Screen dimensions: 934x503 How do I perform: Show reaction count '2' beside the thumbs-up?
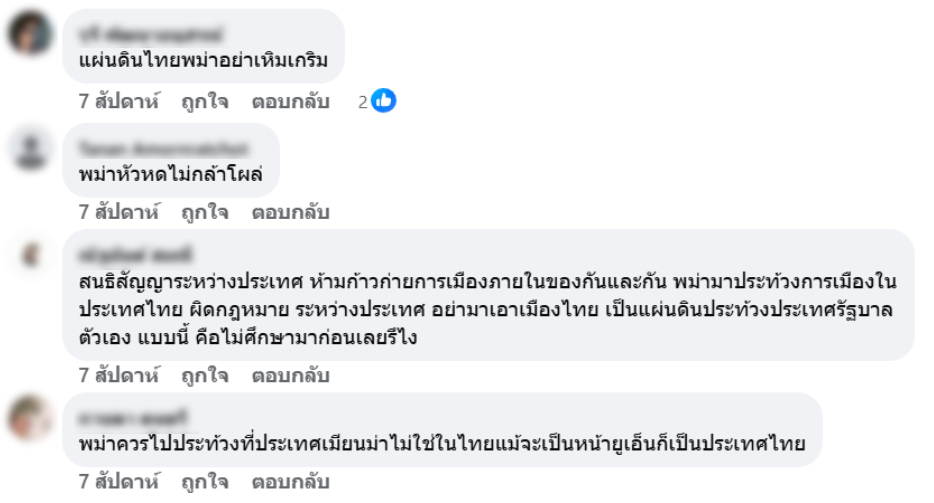[x=363, y=102]
